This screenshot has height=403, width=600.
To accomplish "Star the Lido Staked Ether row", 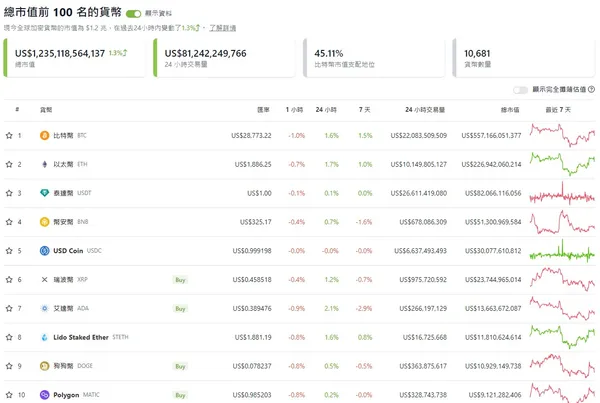I will tap(9, 337).
